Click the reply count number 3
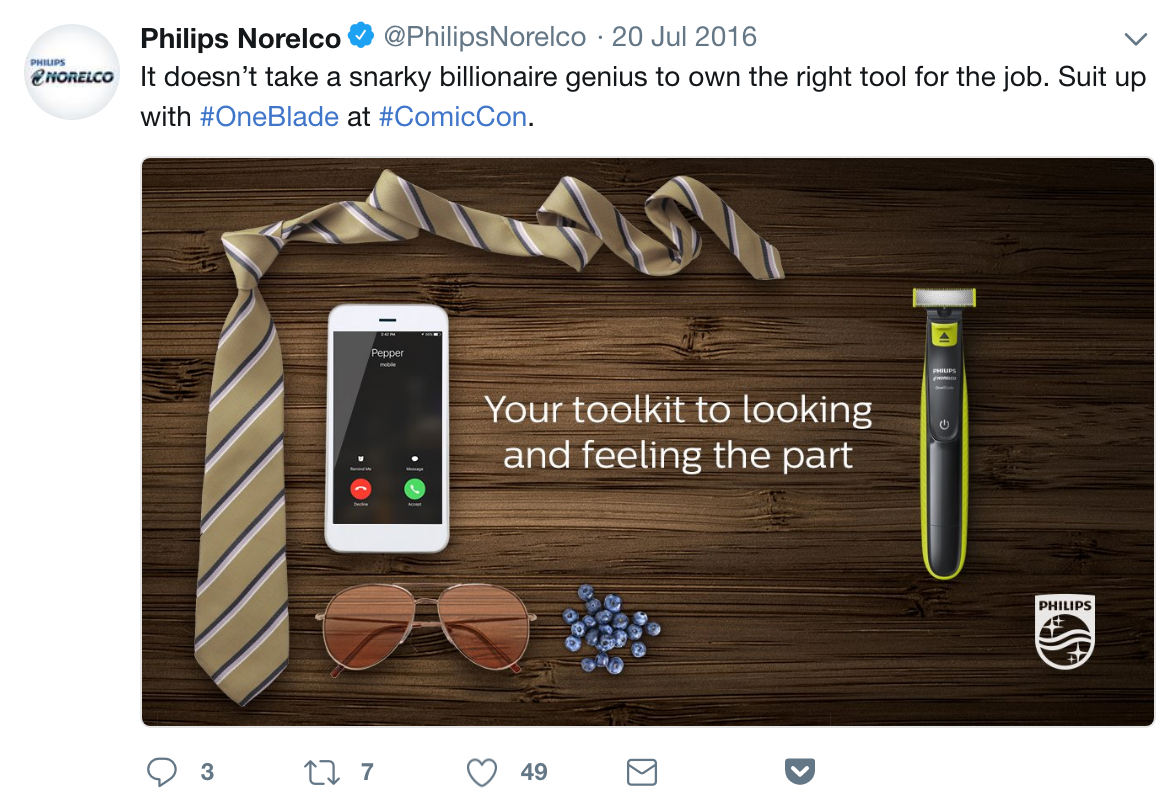 click(x=207, y=772)
